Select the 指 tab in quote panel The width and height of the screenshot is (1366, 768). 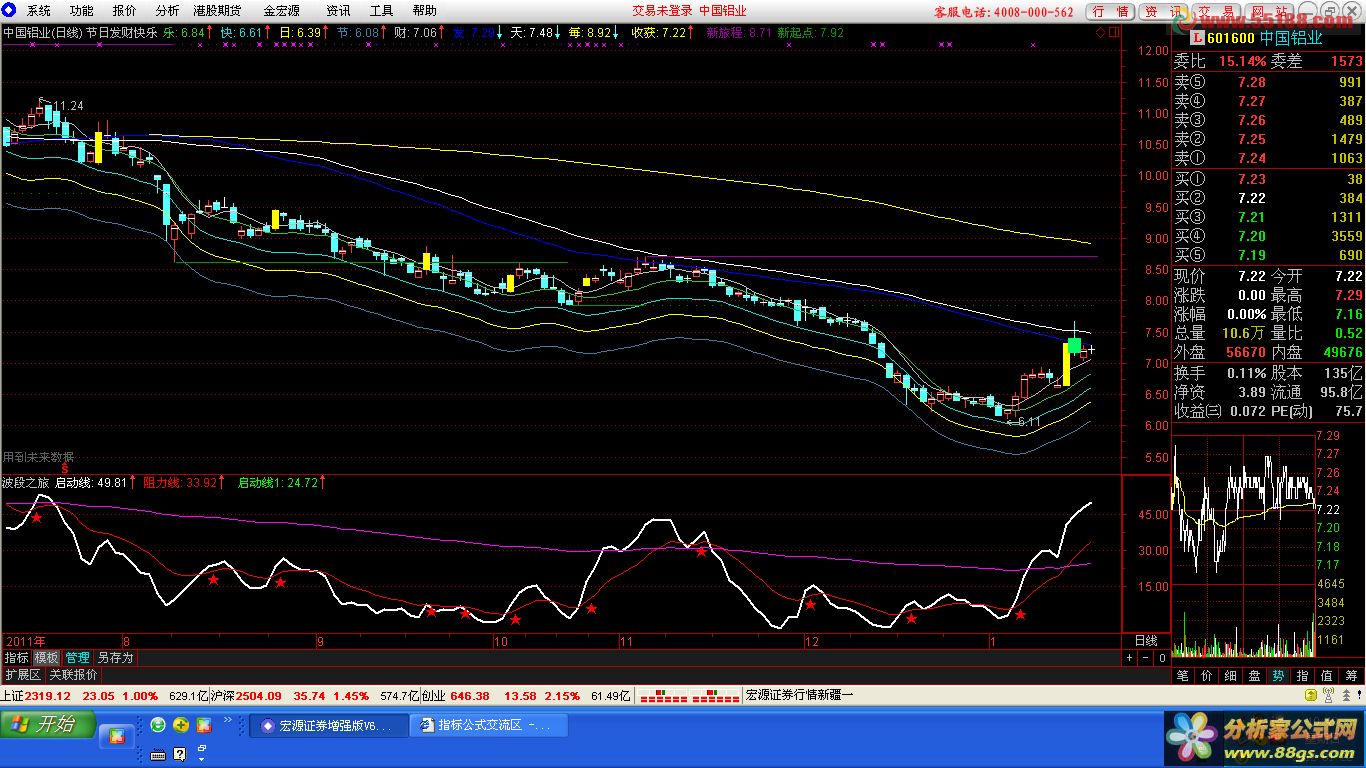point(1302,676)
